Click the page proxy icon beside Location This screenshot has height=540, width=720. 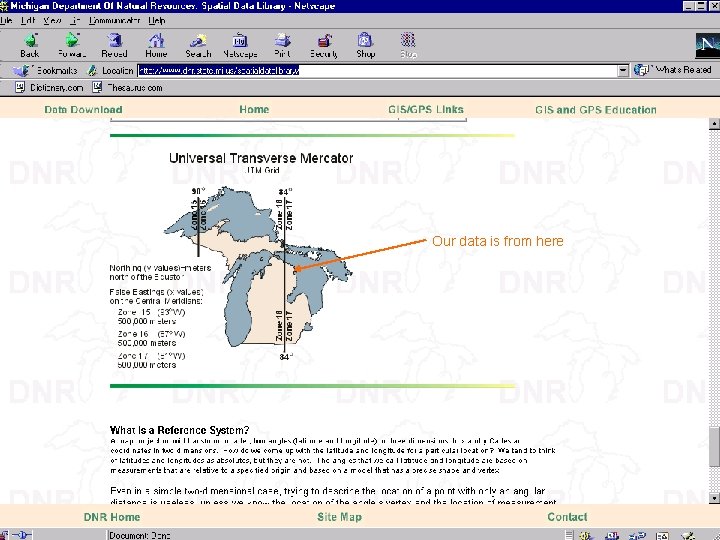[92, 70]
